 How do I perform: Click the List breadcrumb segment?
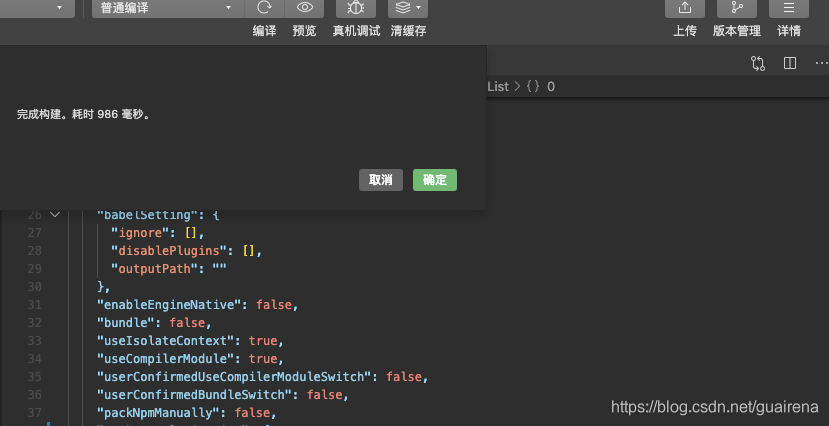point(498,87)
